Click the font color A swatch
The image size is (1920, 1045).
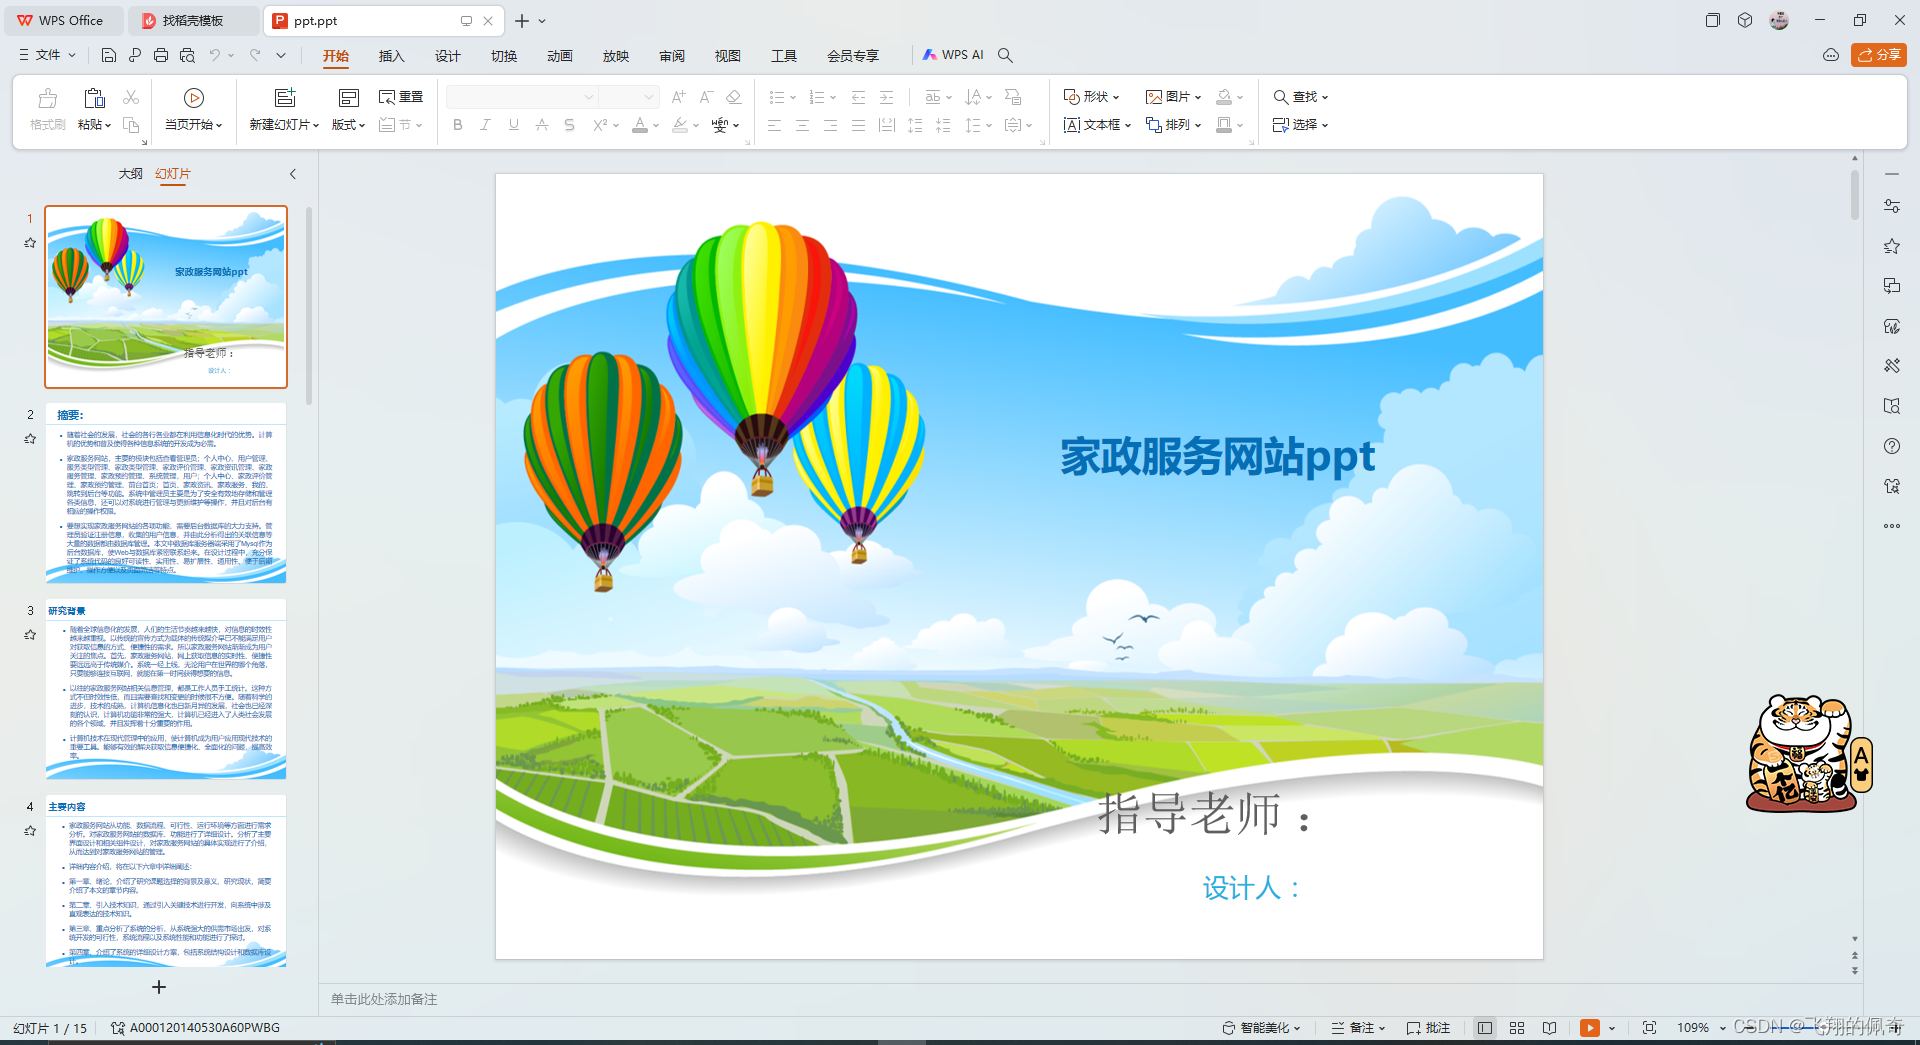point(640,125)
